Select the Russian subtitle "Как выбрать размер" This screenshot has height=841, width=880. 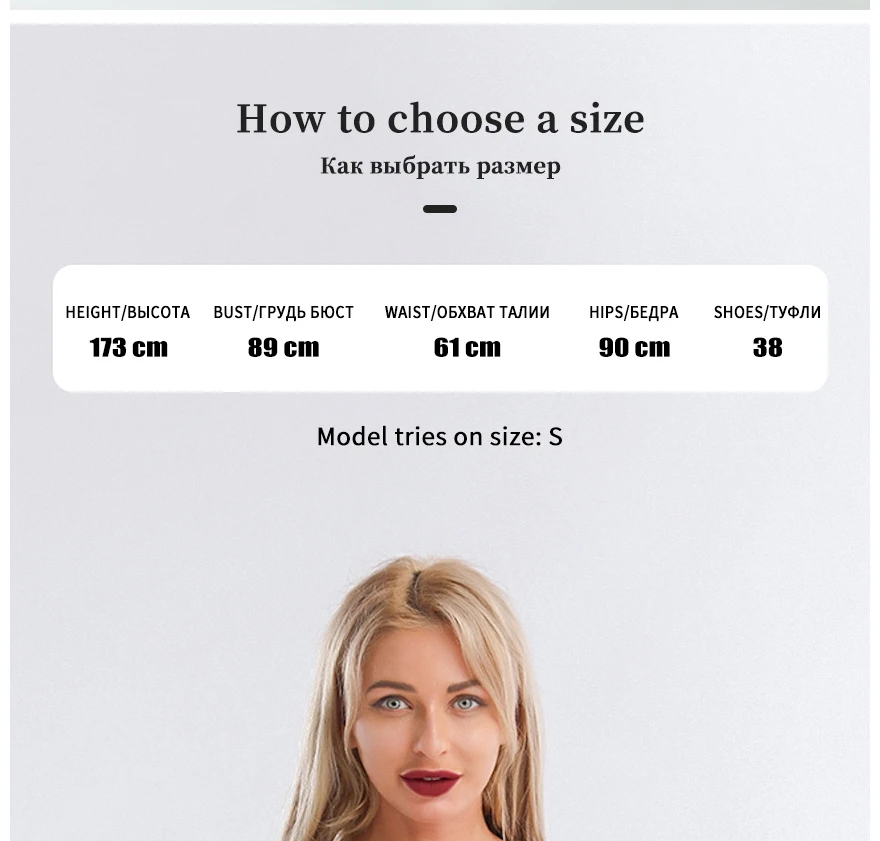[x=440, y=166]
